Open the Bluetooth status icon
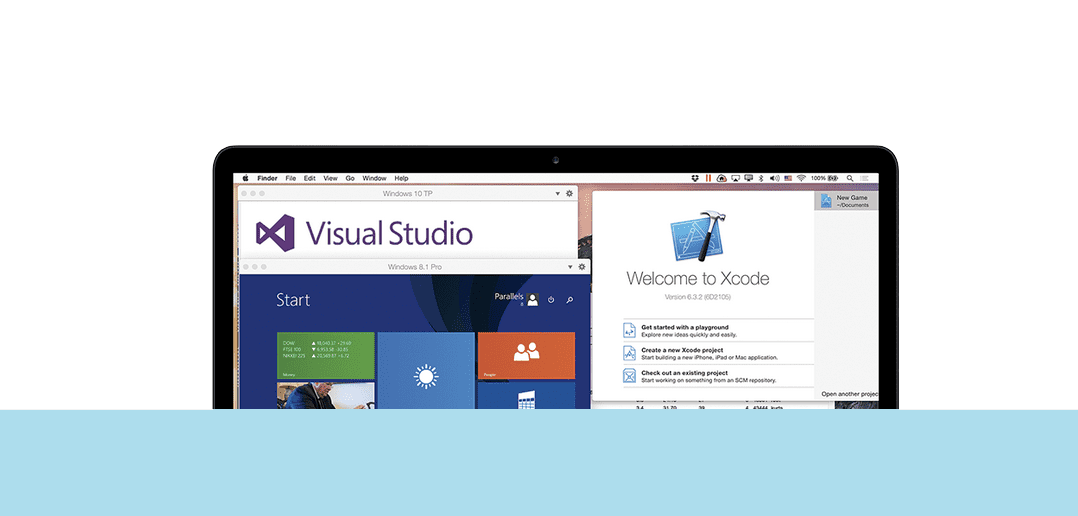The height and width of the screenshot is (516, 1078). click(761, 178)
